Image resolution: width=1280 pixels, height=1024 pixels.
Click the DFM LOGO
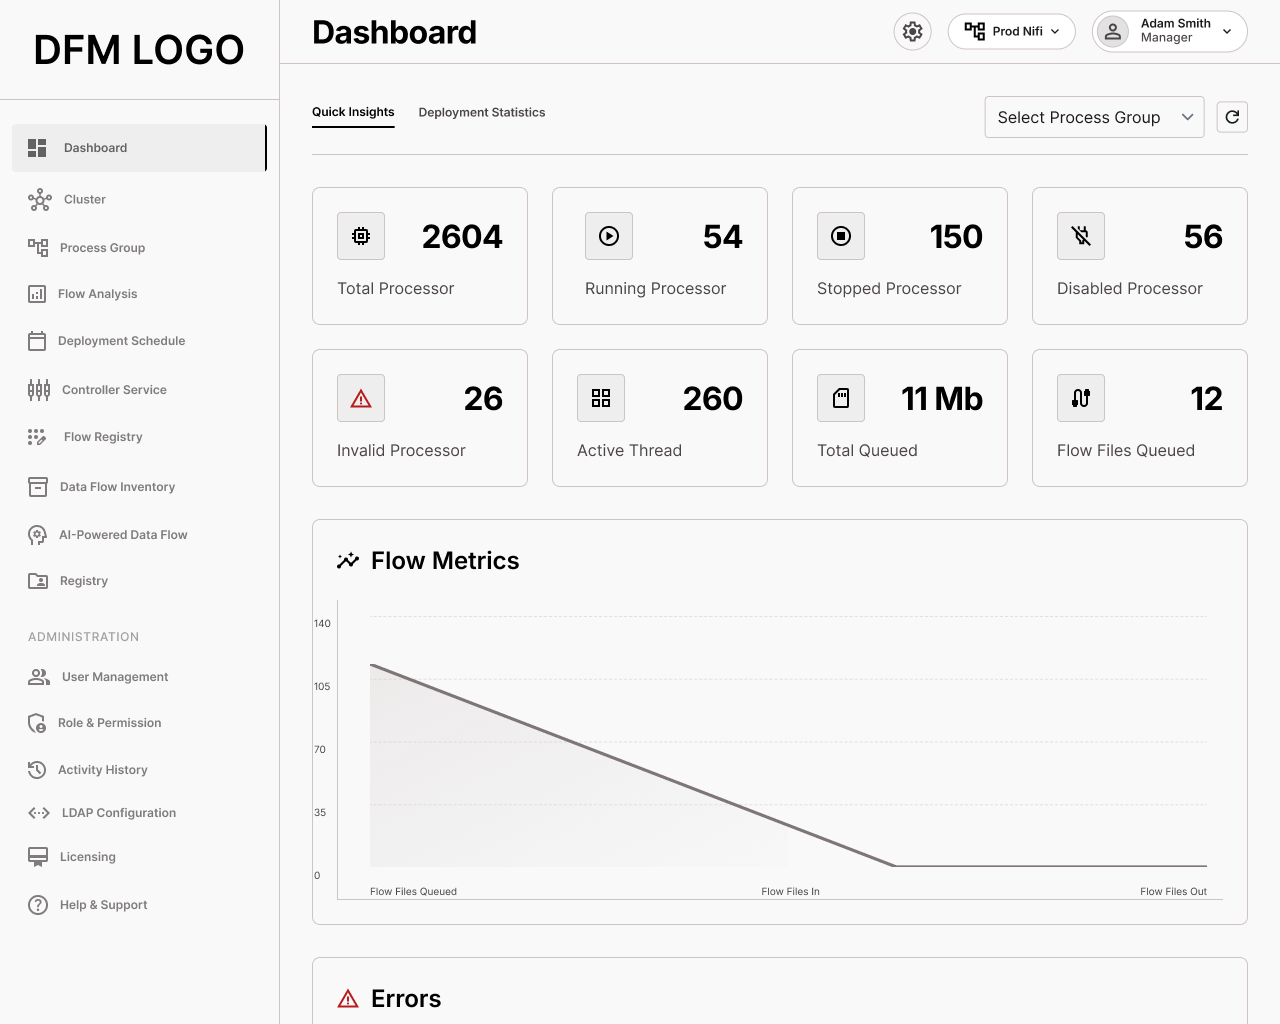pos(139,50)
